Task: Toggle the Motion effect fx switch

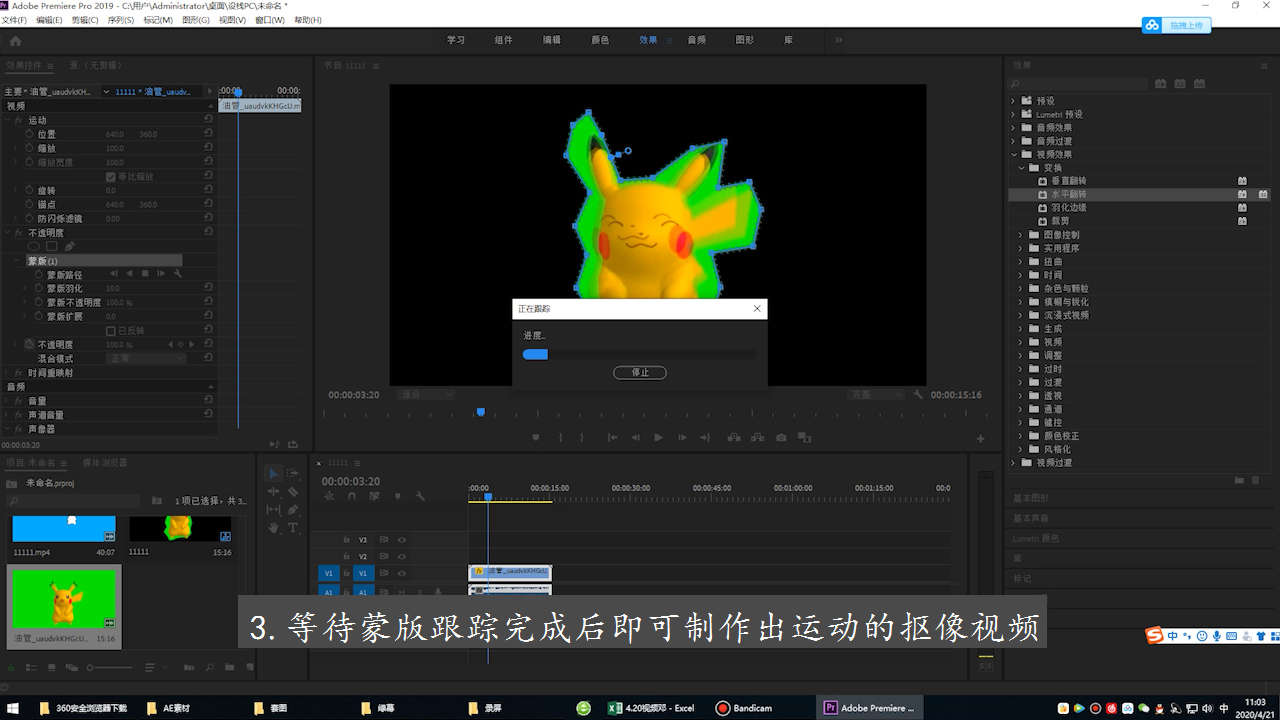Action: click(x=18, y=120)
